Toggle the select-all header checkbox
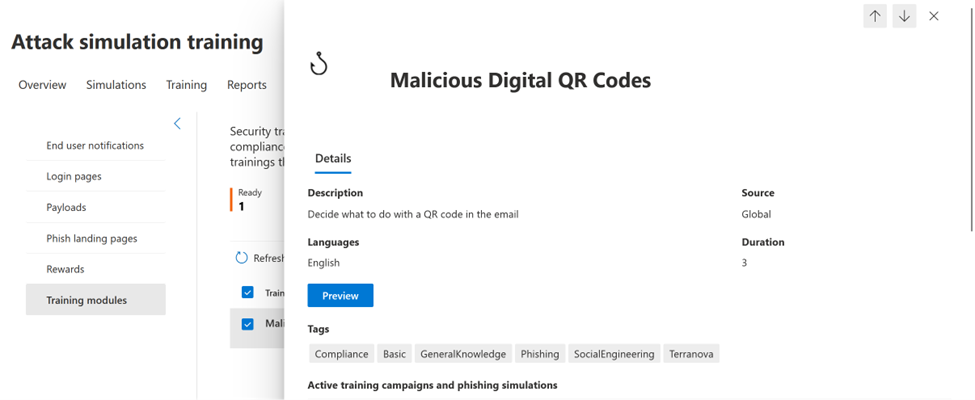This screenshot has width=975, height=400. (x=247, y=292)
